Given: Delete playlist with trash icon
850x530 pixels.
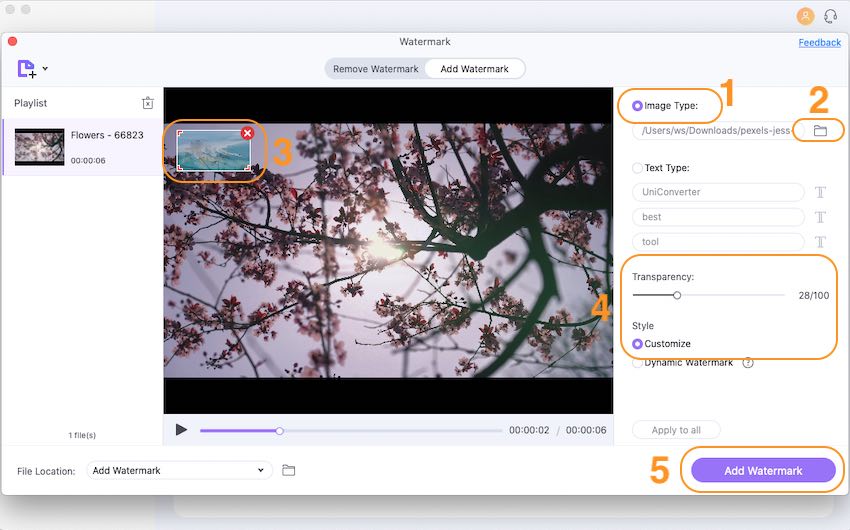Looking at the screenshot, I should 147,103.
